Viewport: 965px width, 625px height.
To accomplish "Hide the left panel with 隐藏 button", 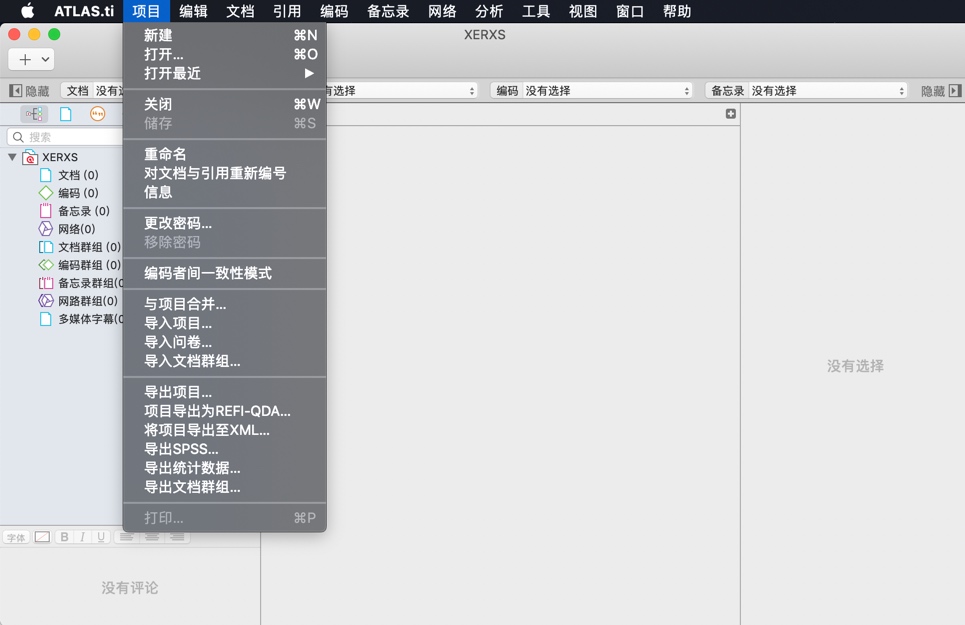I will coord(29,91).
